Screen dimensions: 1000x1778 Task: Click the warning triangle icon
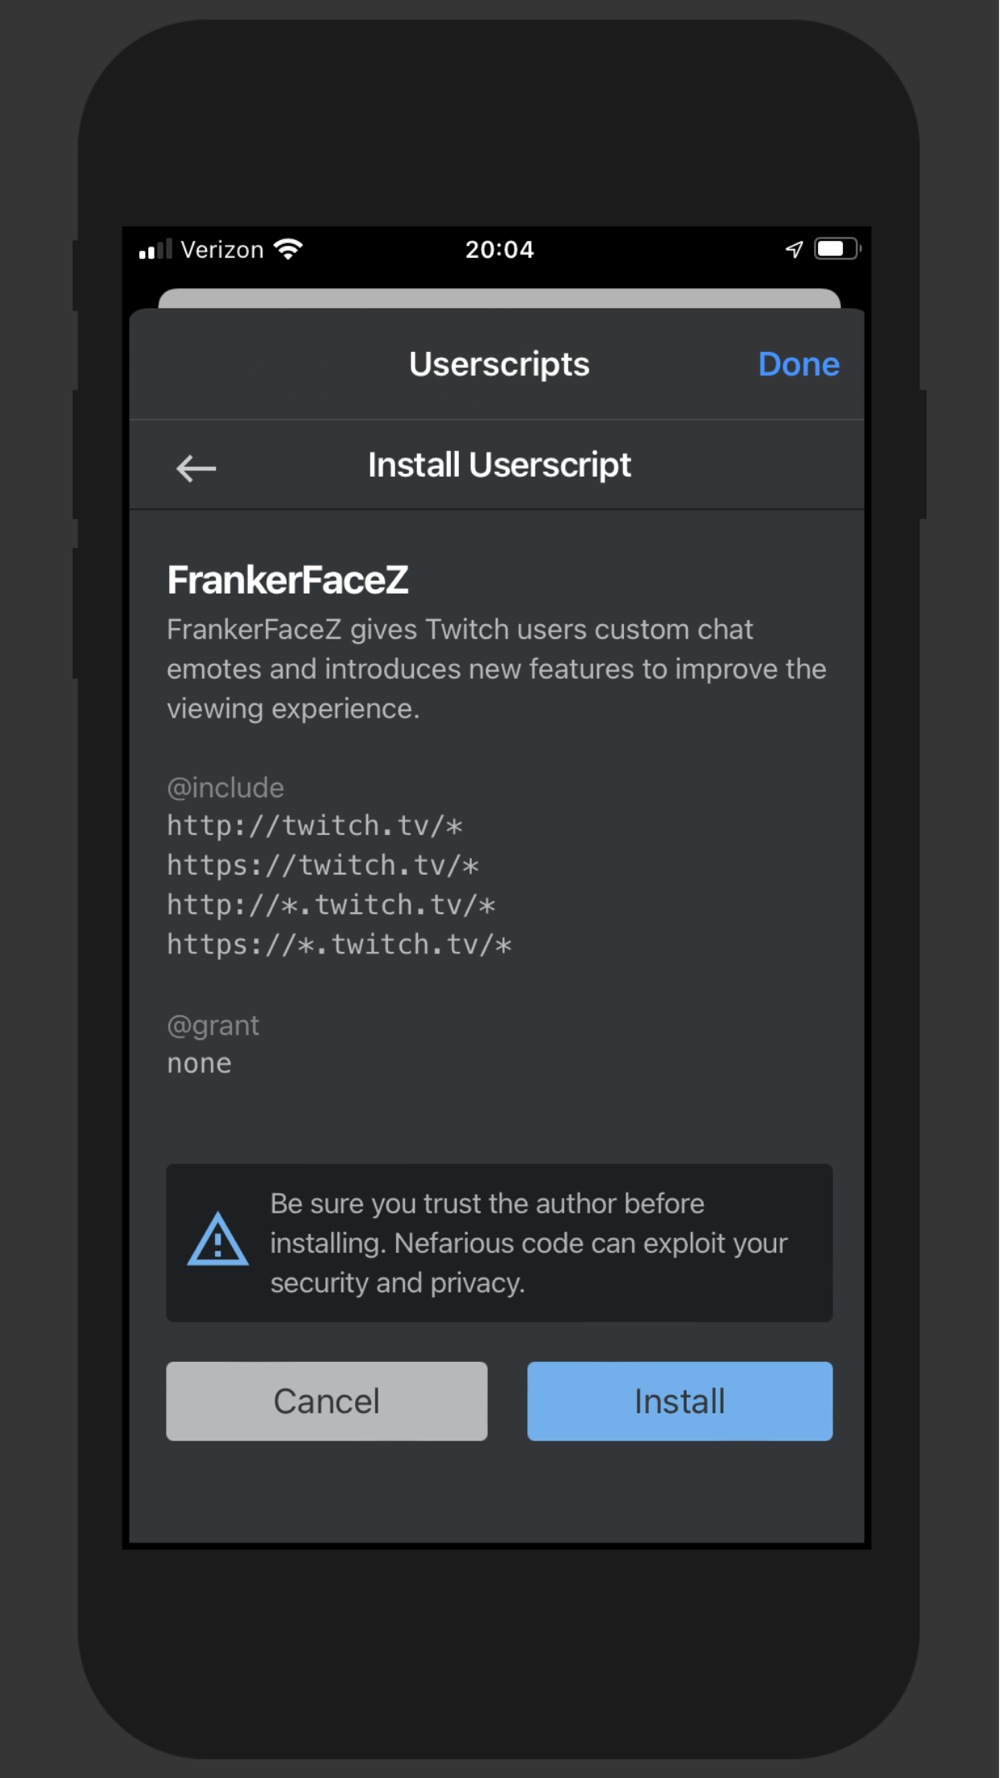pos(218,1241)
